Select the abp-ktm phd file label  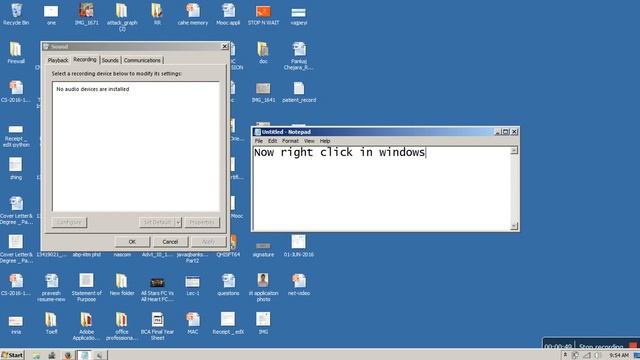click(x=87, y=254)
